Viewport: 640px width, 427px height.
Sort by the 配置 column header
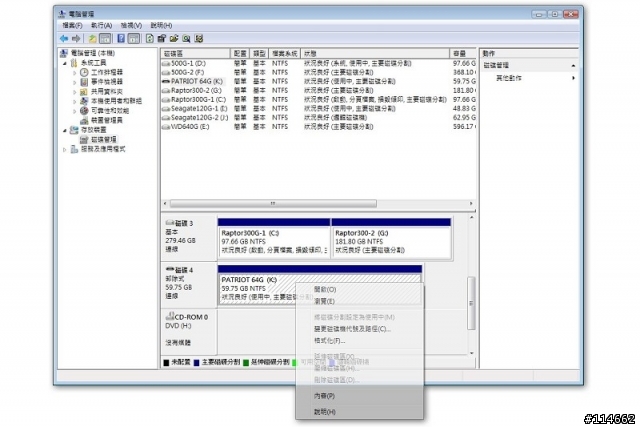(240, 53)
